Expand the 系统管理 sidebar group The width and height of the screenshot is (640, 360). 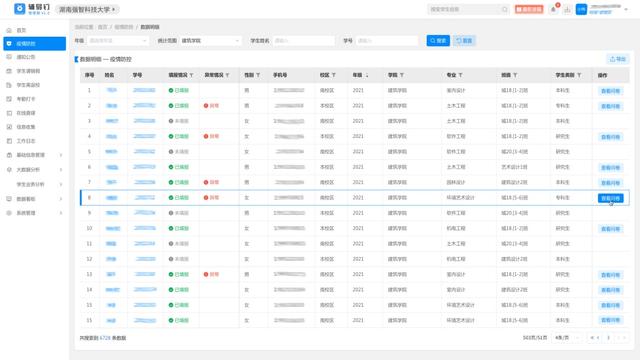tap(35, 213)
